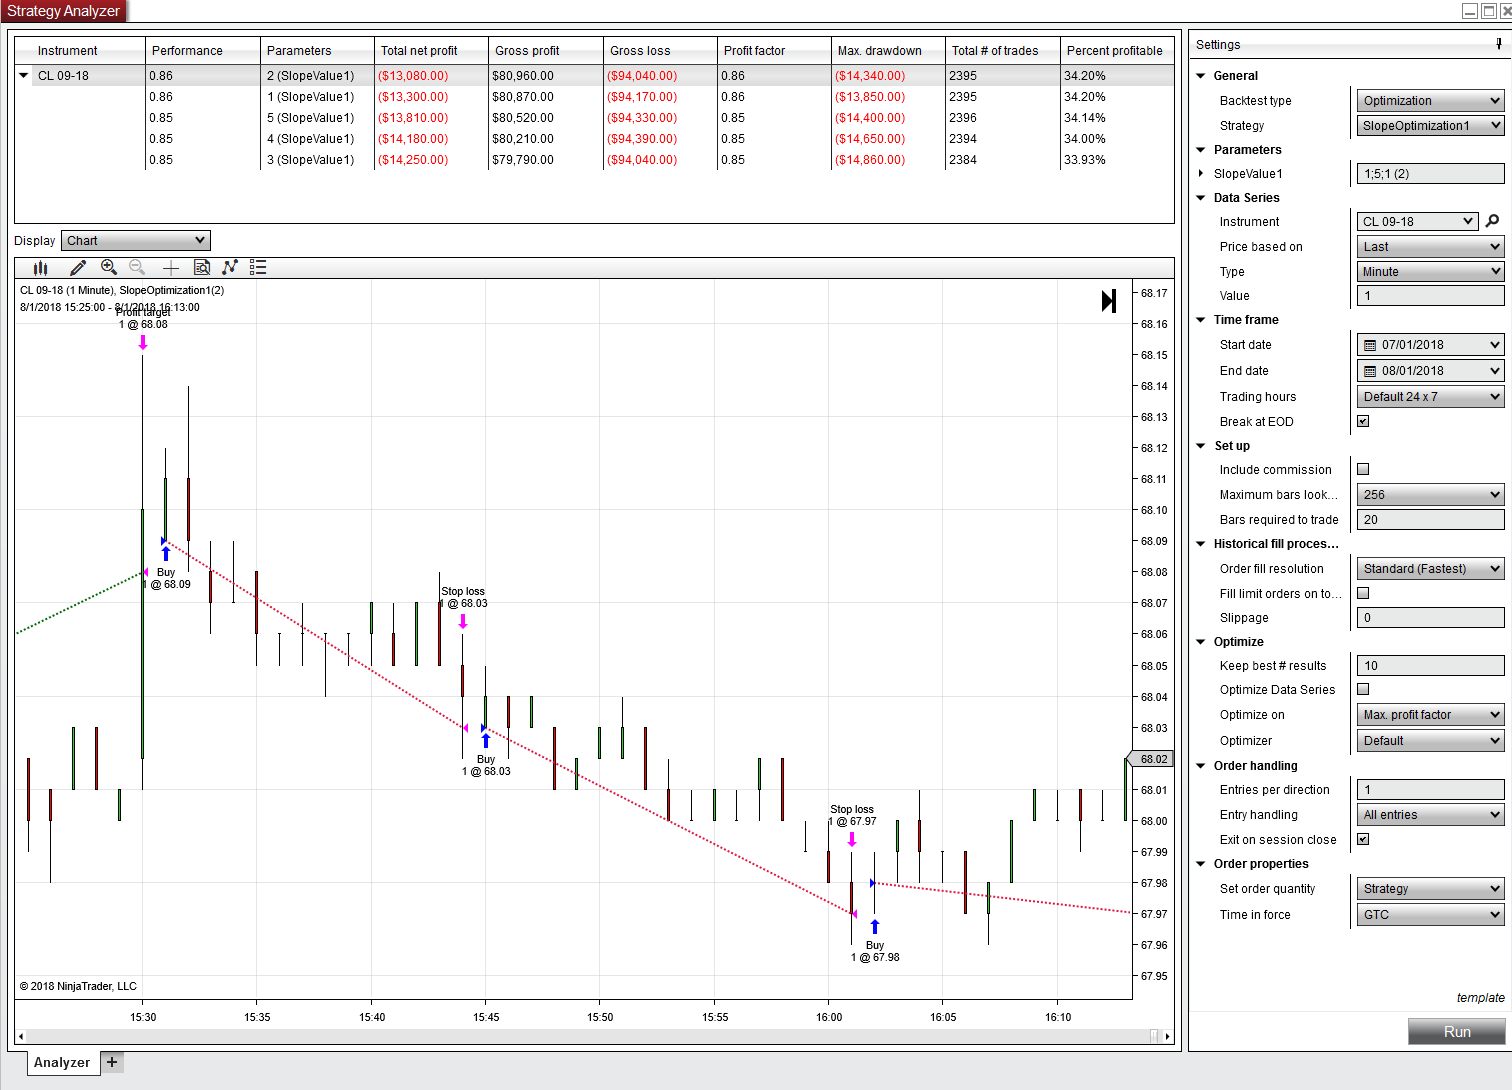
Task: Enable the Include commission checkbox
Action: coord(1363,469)
